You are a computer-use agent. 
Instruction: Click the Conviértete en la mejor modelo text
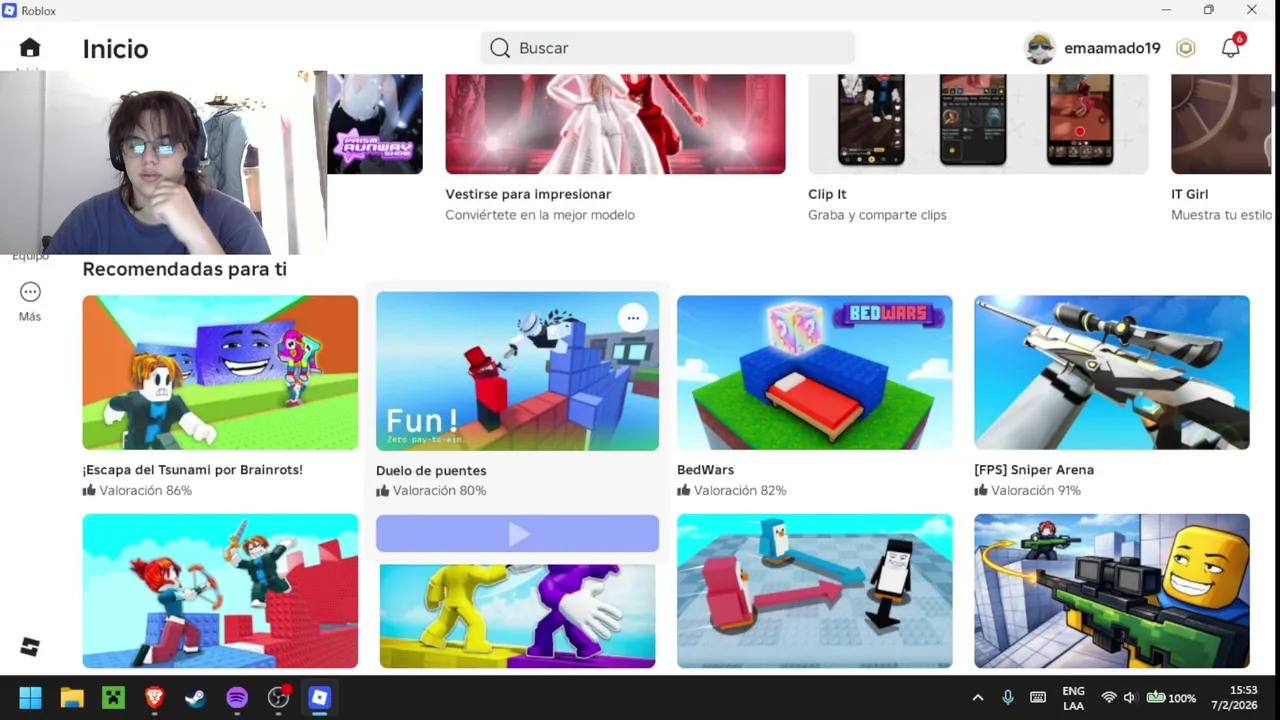[x=540, y=215]
